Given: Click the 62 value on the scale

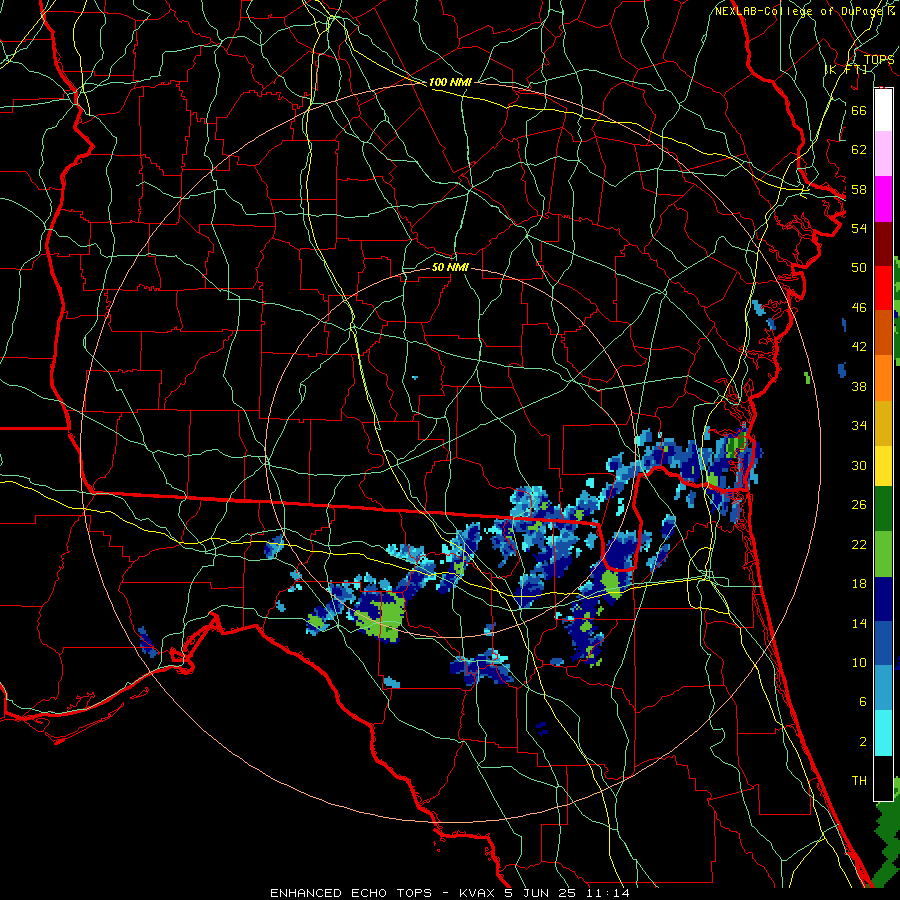Looking at the screenshot, I should 859,150.
